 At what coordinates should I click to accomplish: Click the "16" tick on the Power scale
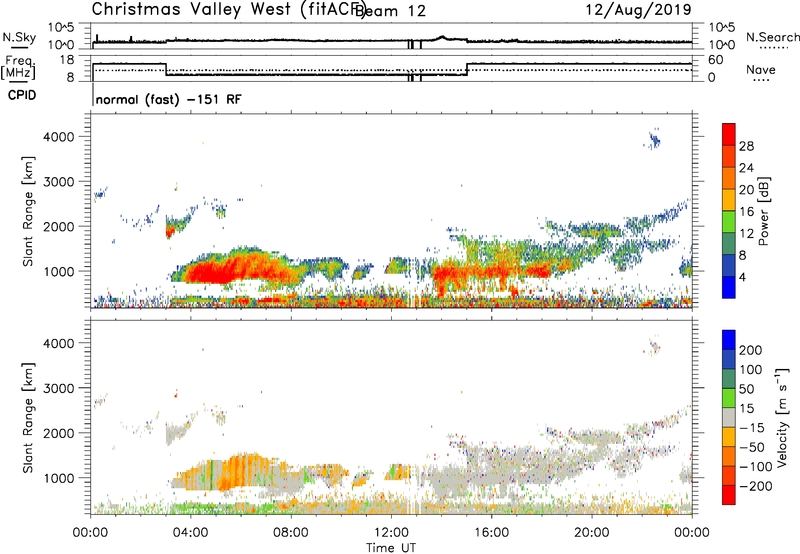746,212
